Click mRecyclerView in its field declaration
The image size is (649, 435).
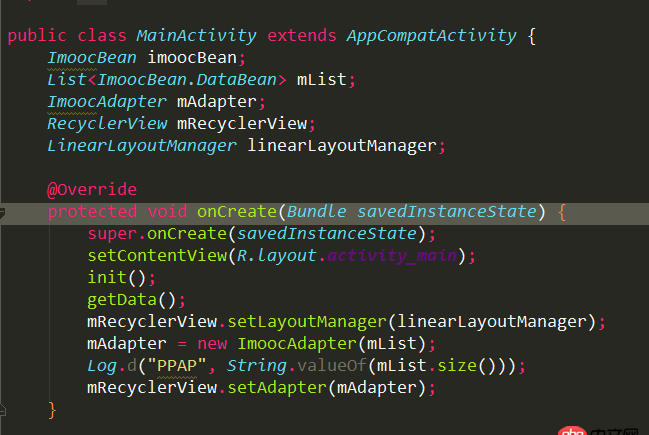pyautogui.click(x=242, y=123)
